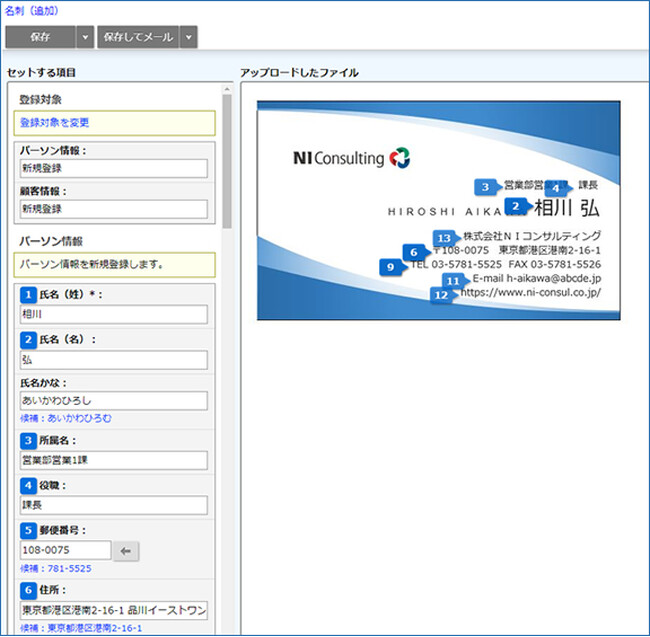Image resolution: width=650 pixels, height=637 pixels.
Task: Click marker 3 on the business card image
Action: point(486,186)
